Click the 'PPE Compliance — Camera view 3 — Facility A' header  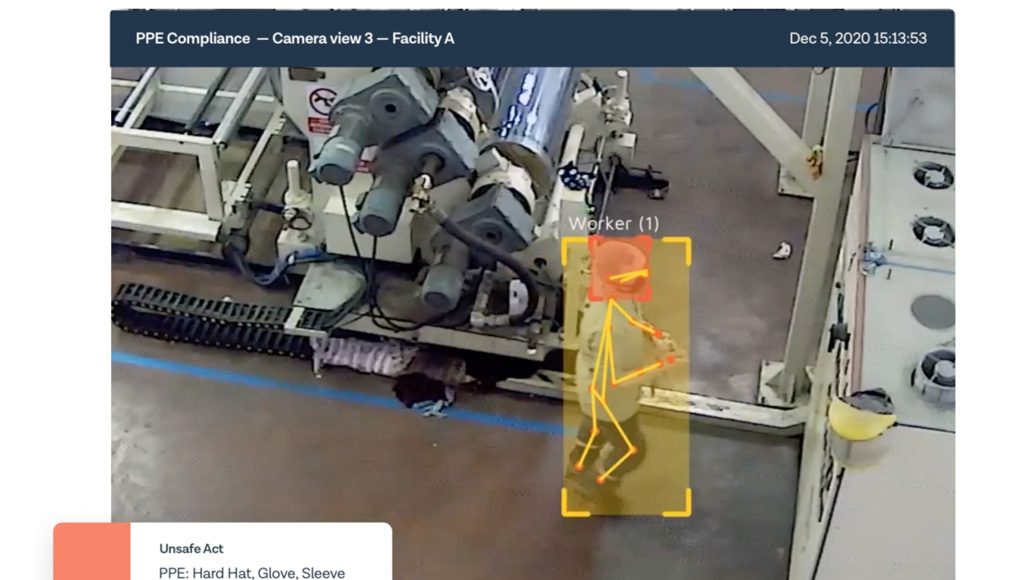pyautogui.click(x=295, y=39)
